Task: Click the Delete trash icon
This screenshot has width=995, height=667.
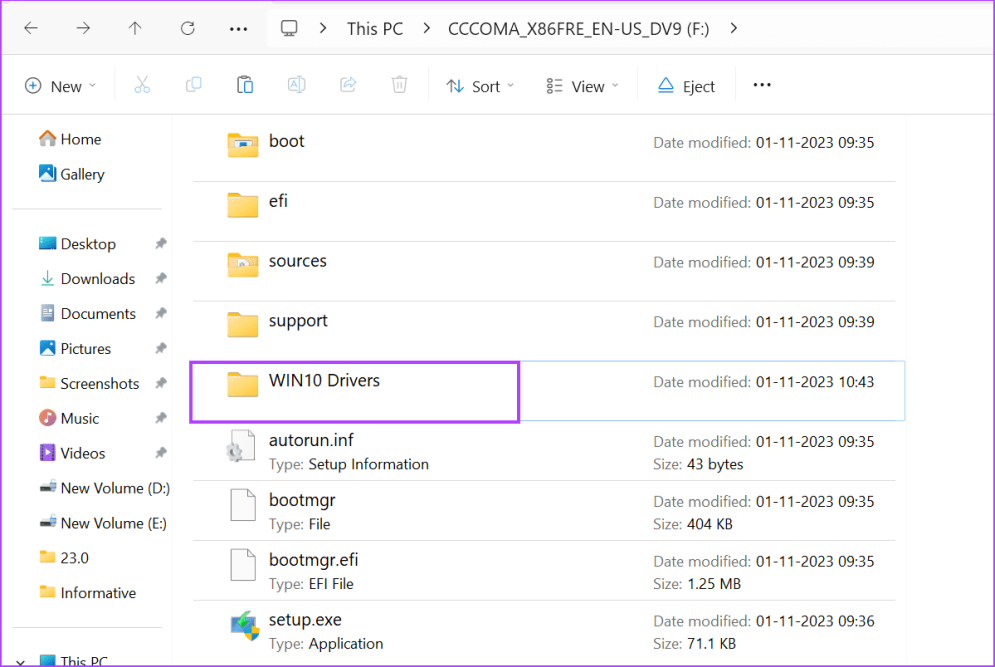Action: [x=399, y=86]
